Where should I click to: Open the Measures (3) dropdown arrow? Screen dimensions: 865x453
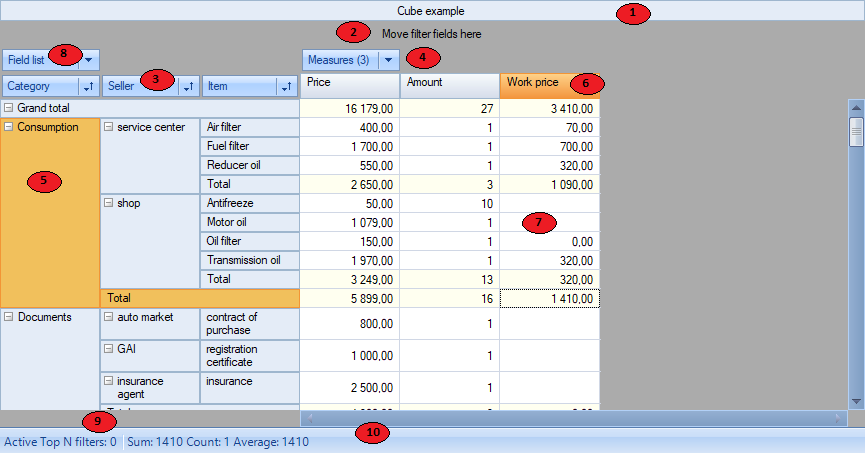tap(389, 60)
